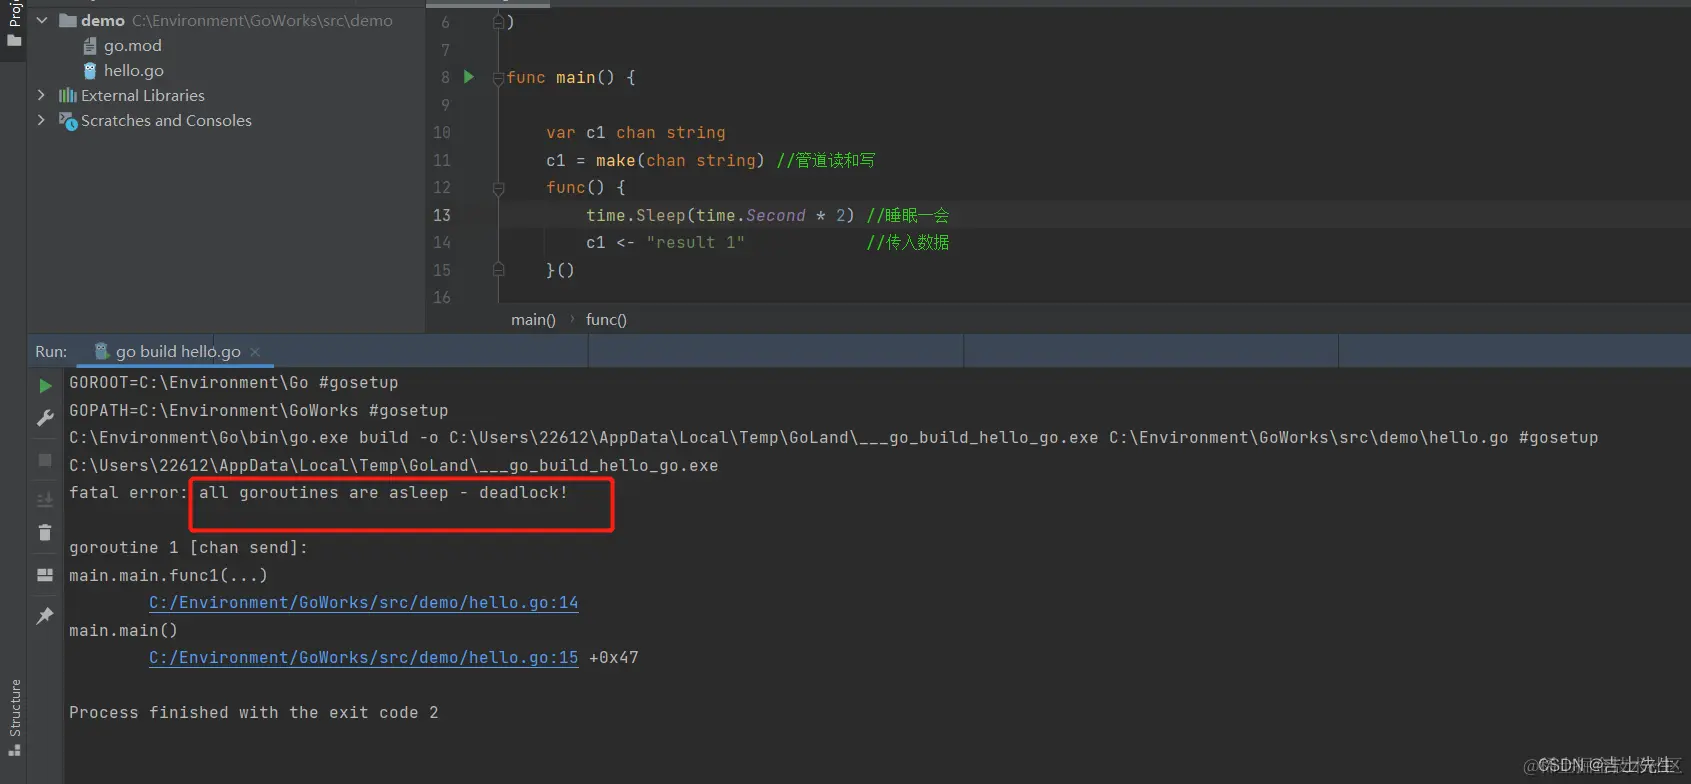Open the Project tool window tab
Viewport: 1691px width, 784px height.
coord(14,25)
